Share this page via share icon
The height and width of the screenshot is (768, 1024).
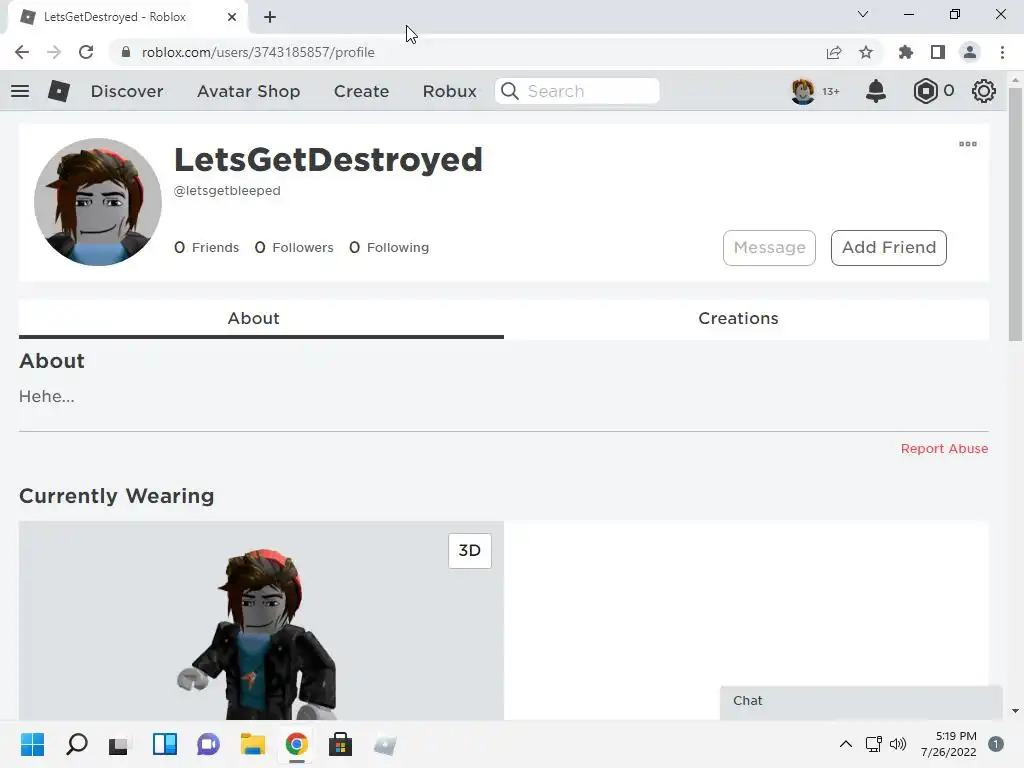pyautogui.click(x=833, y=52)
